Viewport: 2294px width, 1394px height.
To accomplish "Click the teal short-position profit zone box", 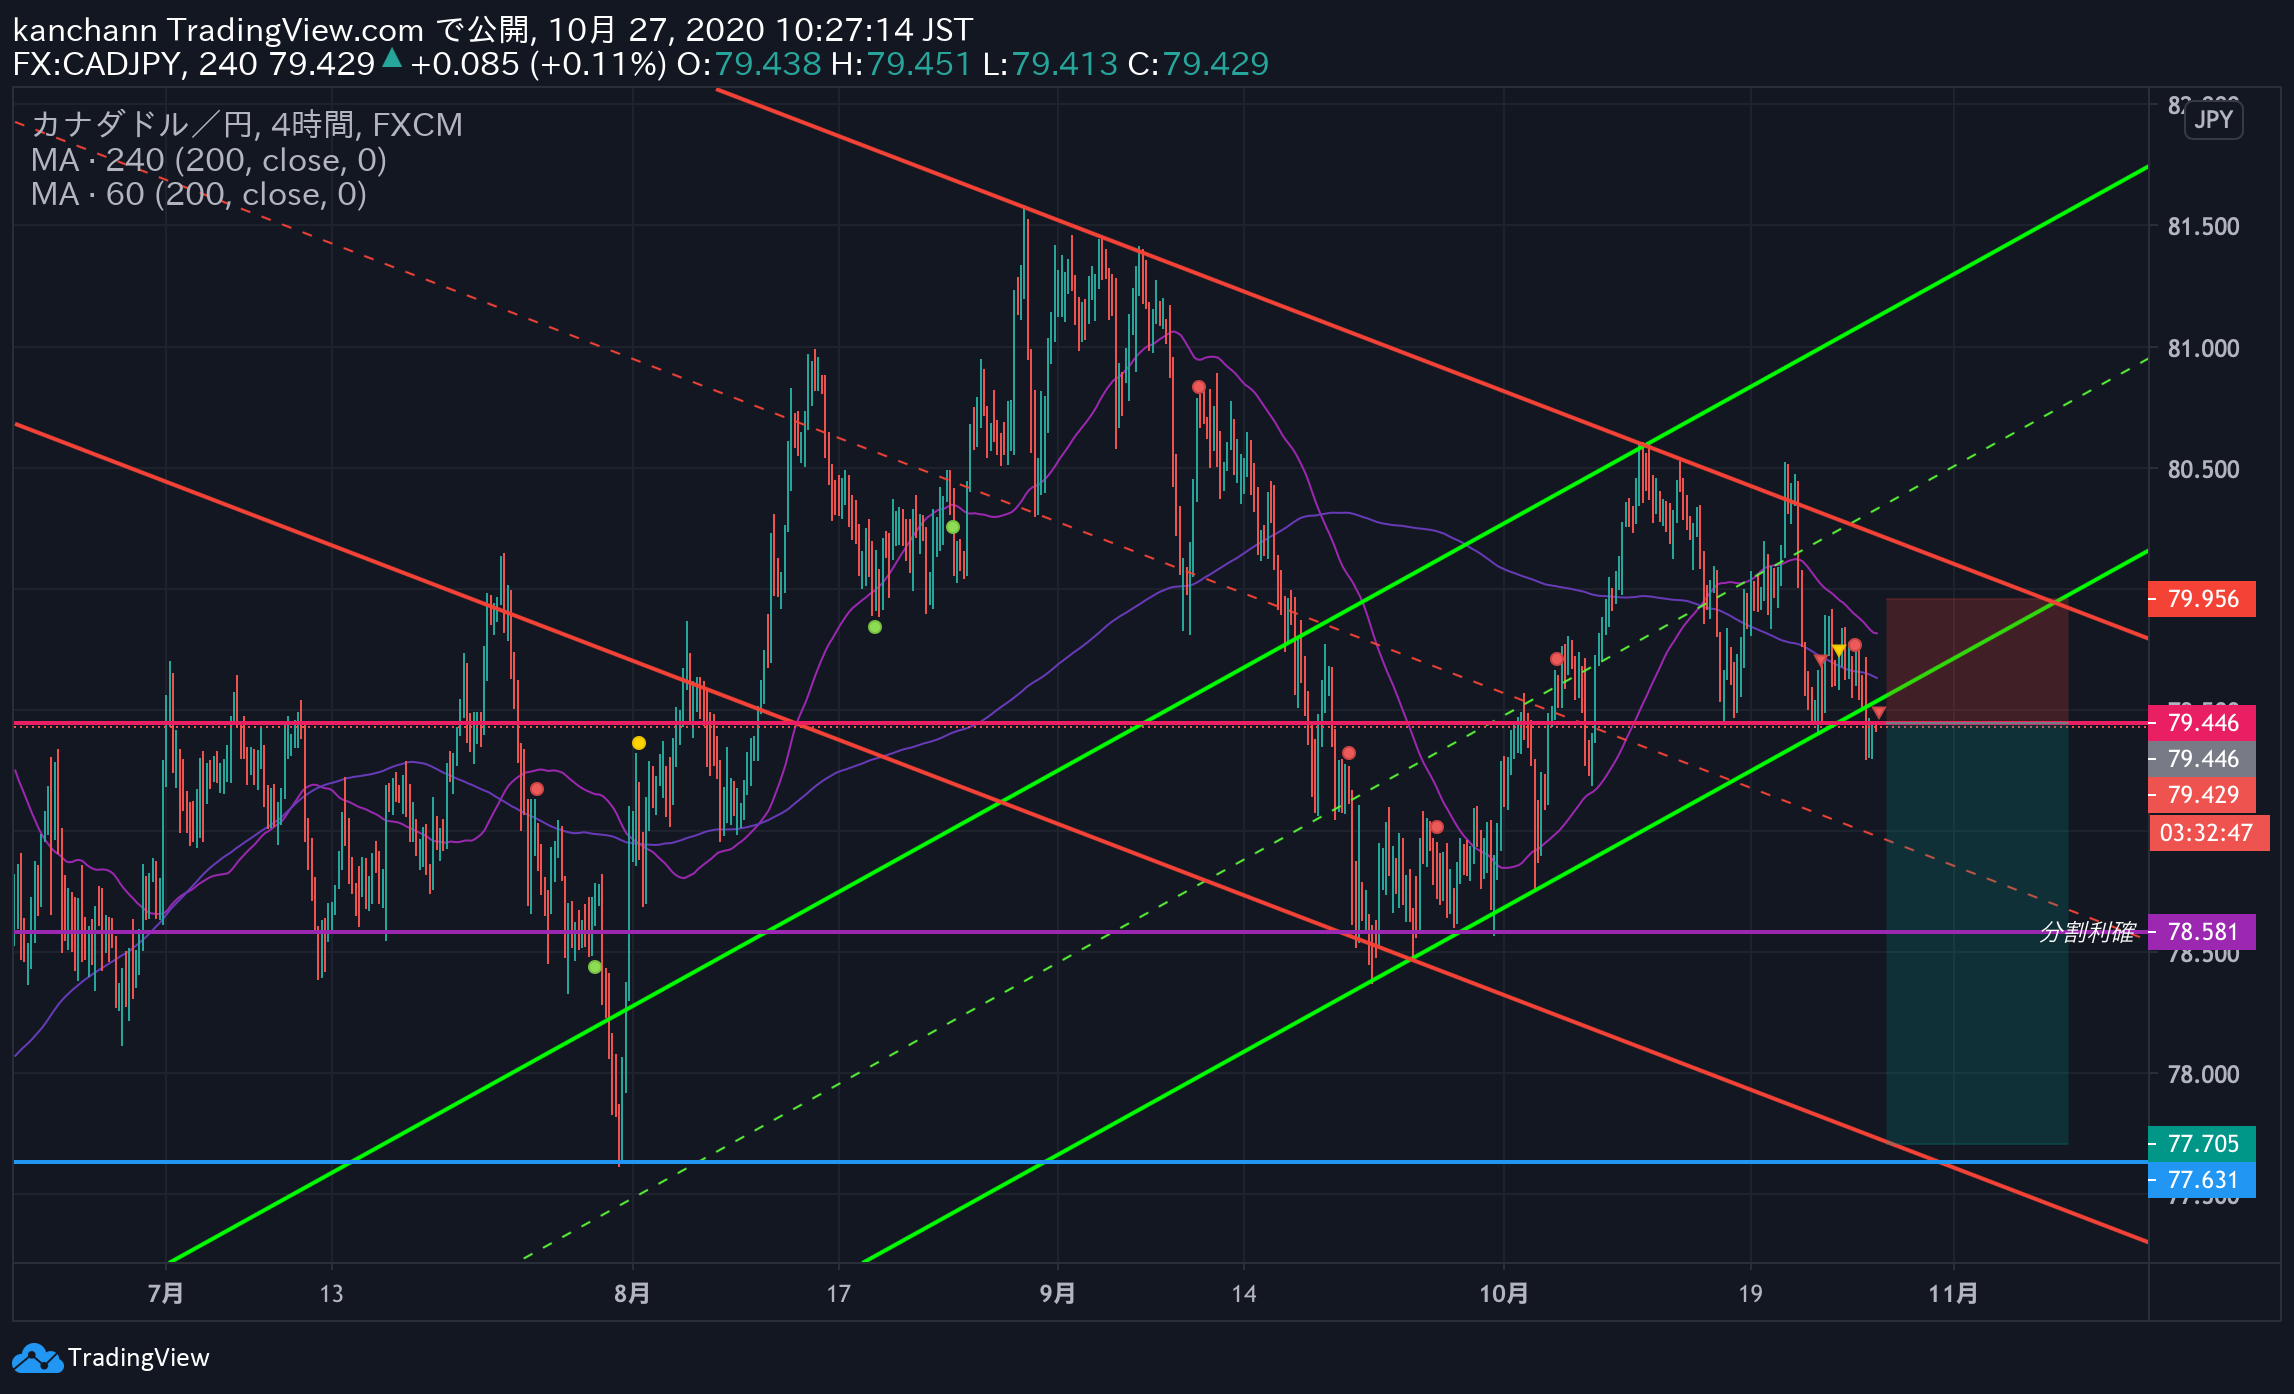I will 1977,933.
